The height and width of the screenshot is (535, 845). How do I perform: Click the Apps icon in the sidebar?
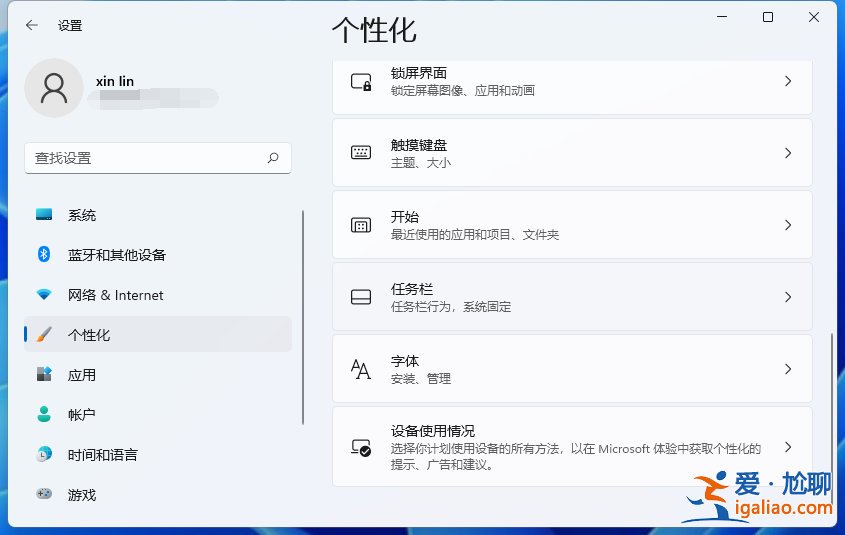tap(44, 374)
